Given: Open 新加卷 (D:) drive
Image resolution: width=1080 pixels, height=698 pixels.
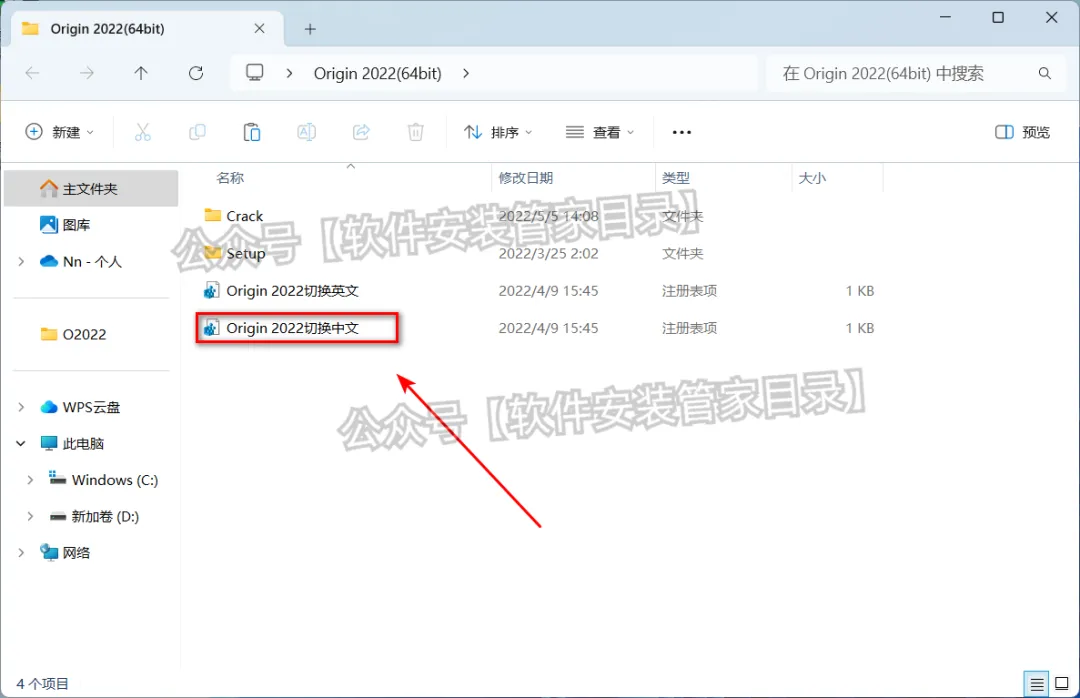Looking at the screenshot, I should [x=94, y=516].
